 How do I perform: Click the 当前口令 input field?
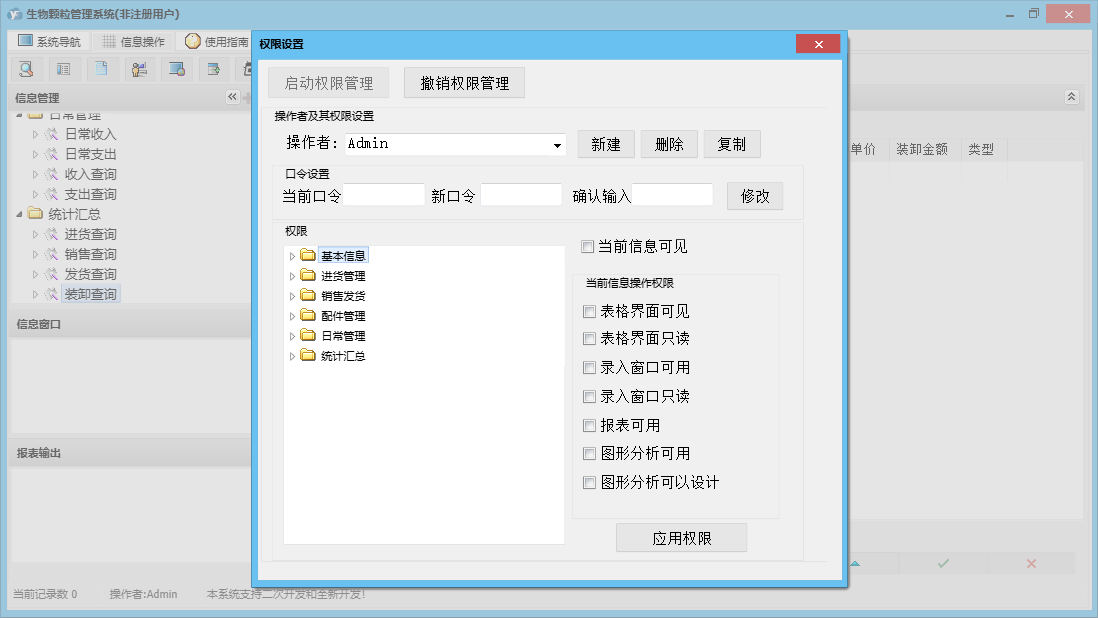384,195
